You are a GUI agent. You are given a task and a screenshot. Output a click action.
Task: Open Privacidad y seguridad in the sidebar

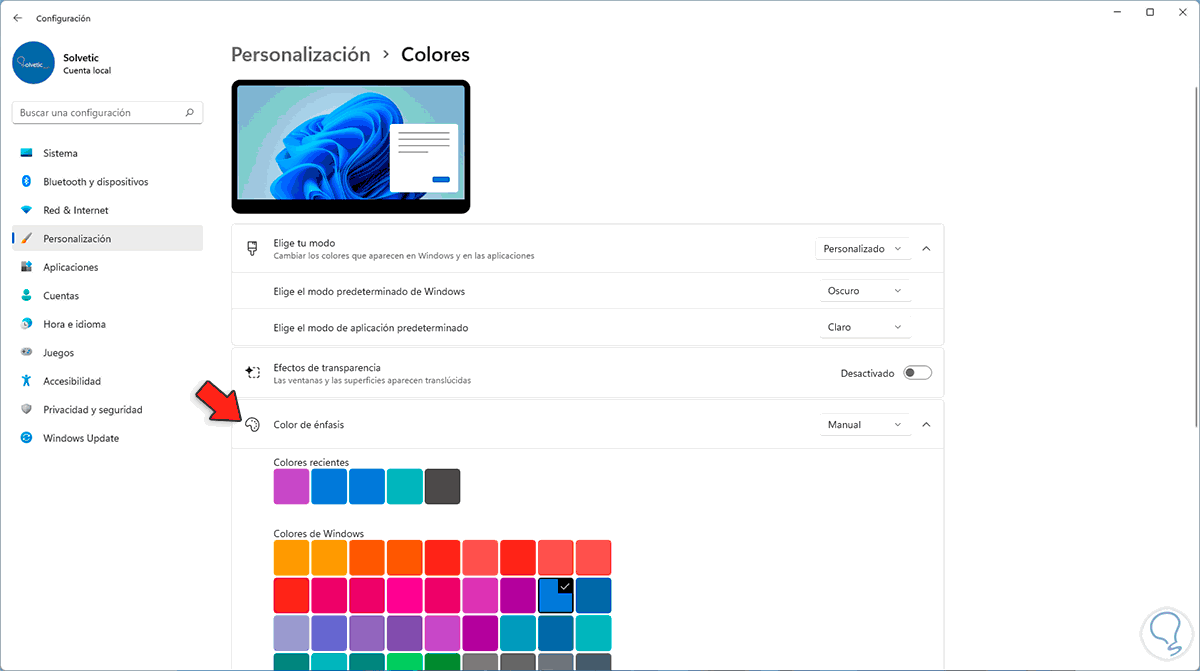(x=107, y=410)
